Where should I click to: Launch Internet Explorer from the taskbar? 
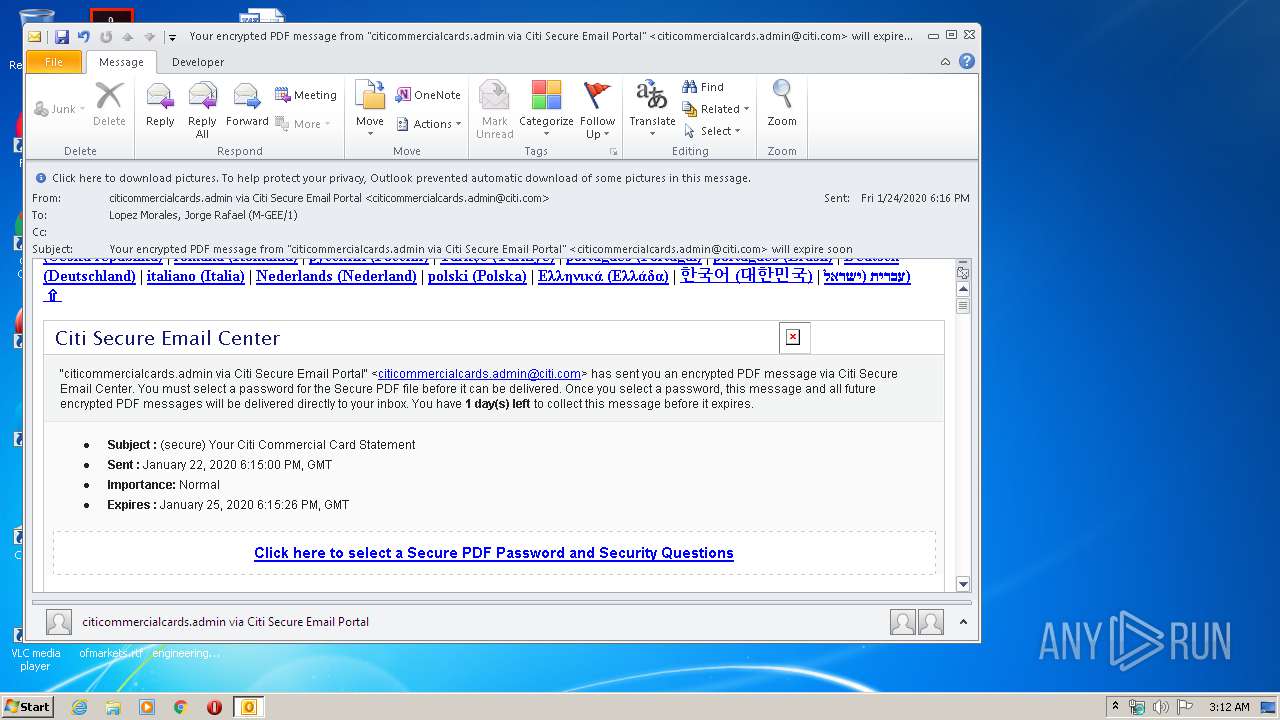79,707
